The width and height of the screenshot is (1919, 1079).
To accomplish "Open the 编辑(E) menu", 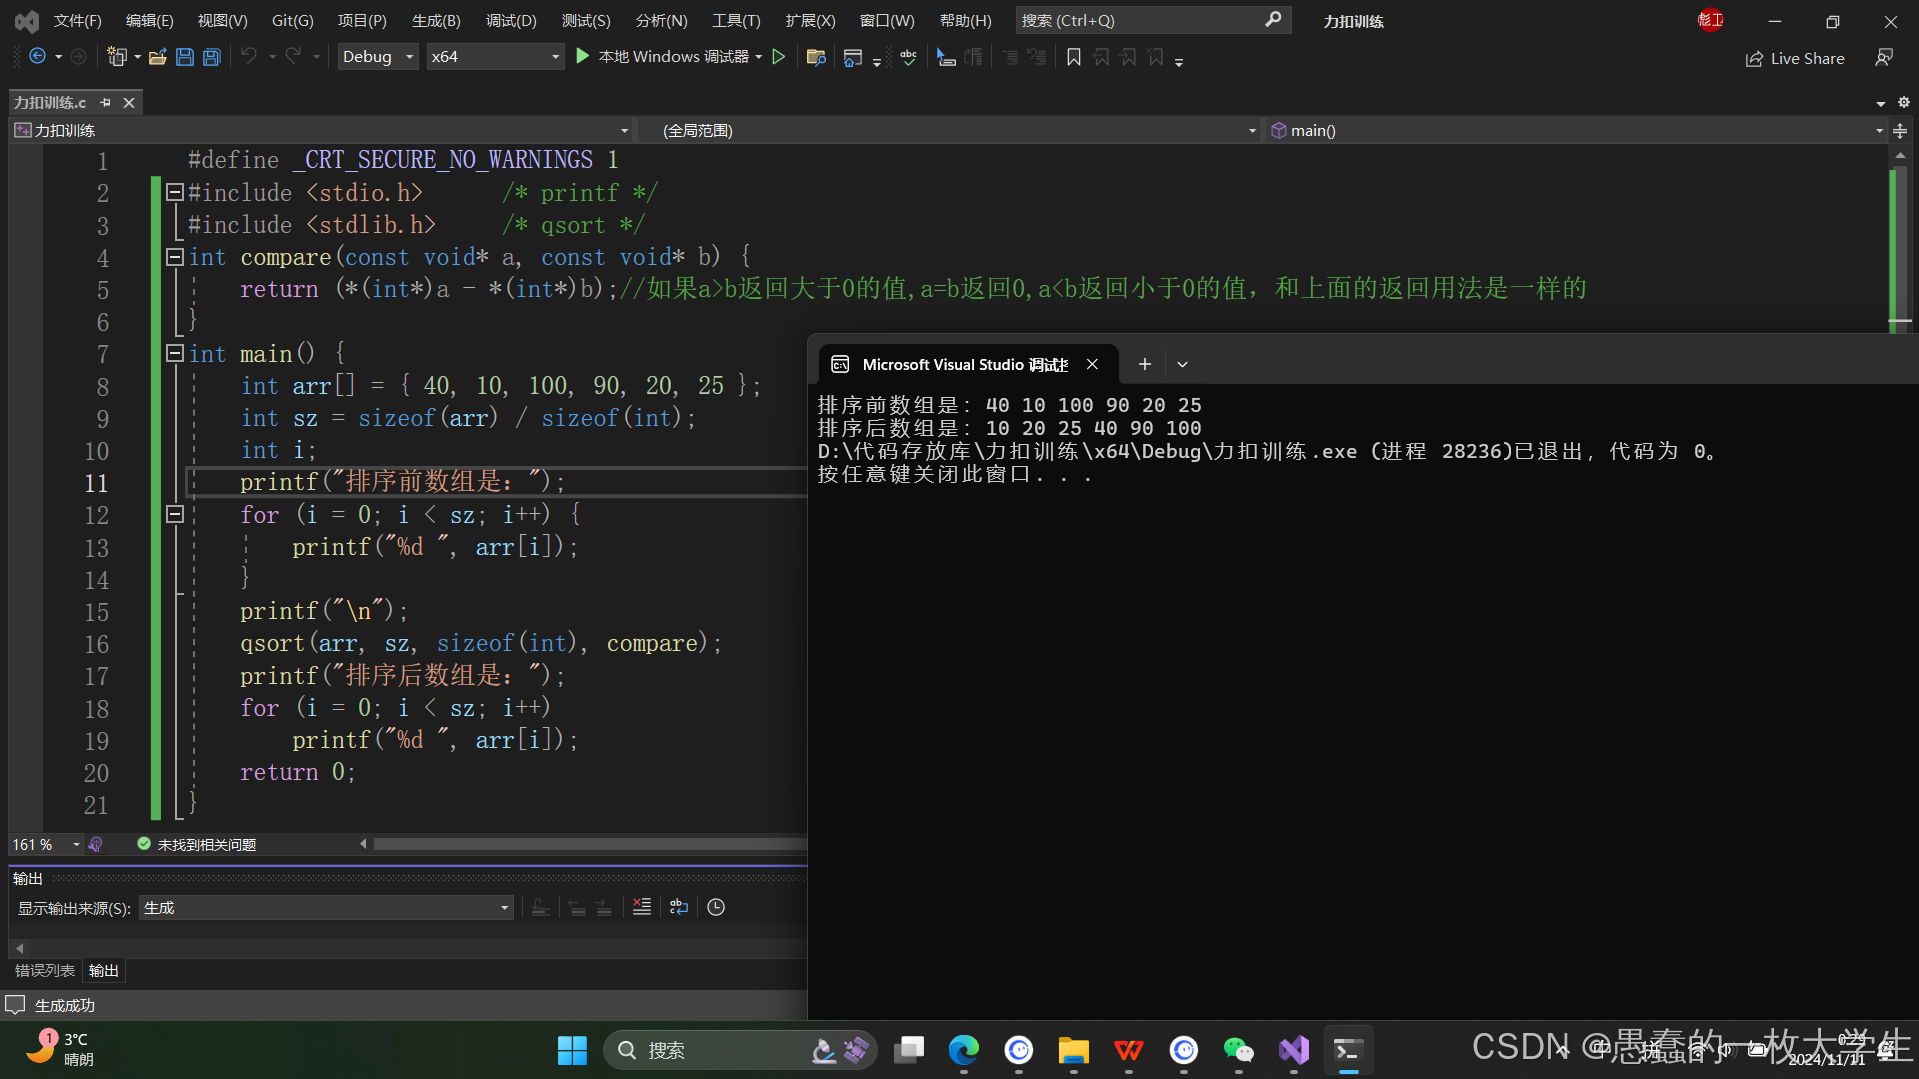I will (x=149, y=20).
